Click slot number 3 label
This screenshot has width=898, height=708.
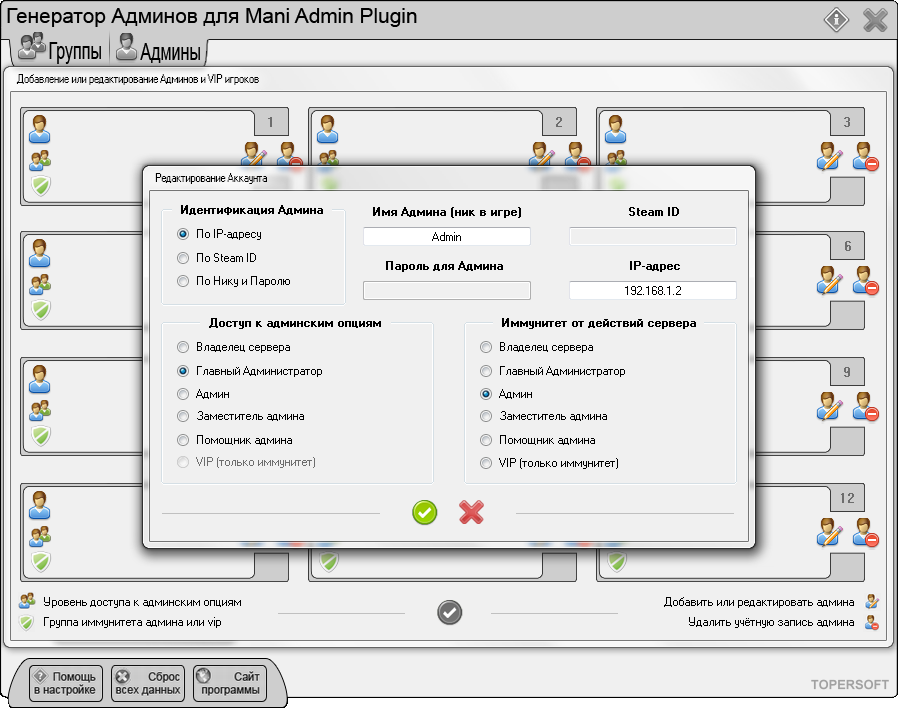pyautogui.click(x=847, y=122)
